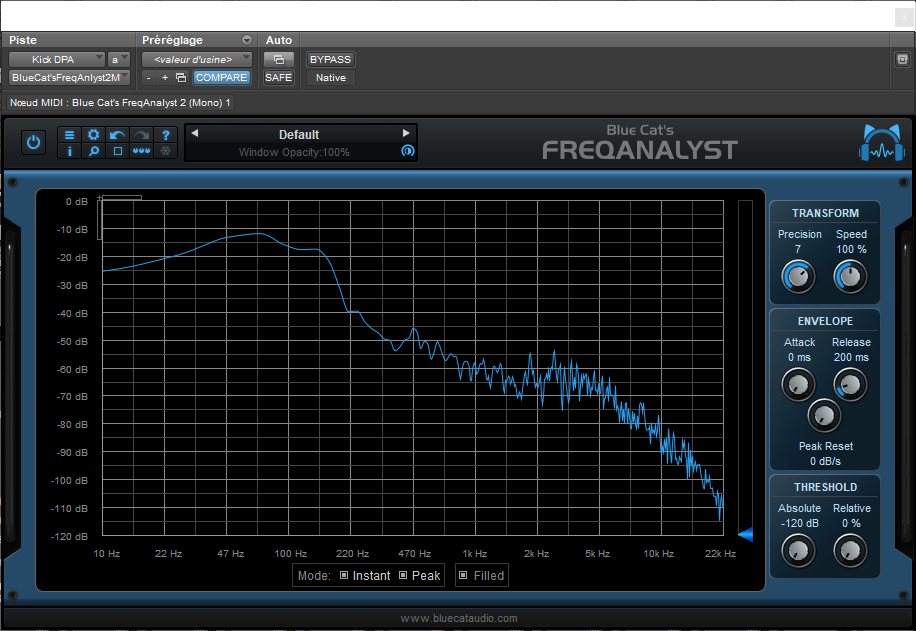This screenshot has height=631, width=916.
Task: Click the circular preset control icon
Action: coord(408,151)
